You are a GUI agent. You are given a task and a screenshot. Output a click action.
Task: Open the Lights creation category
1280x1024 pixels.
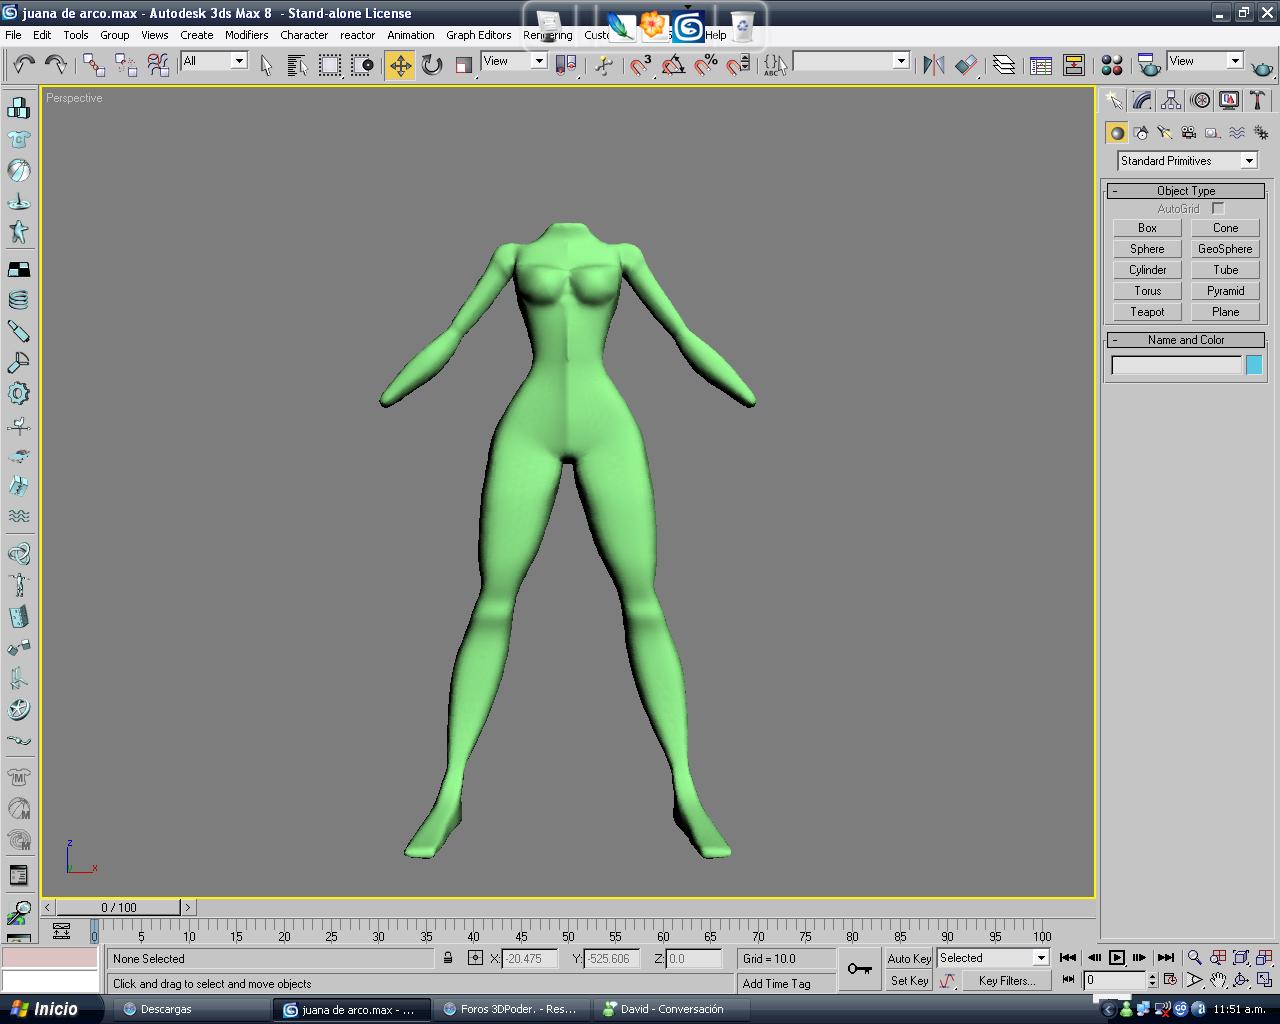(x=1165, y=132)
